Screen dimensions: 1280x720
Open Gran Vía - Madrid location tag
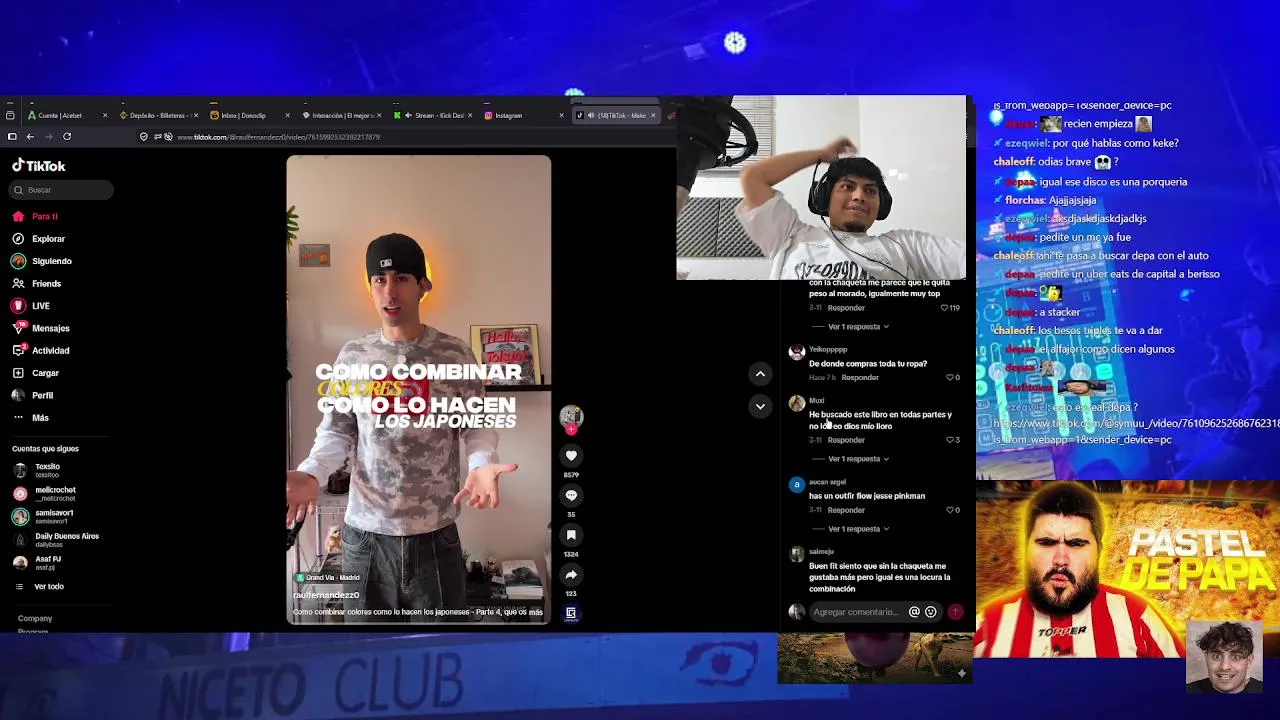click(327, 578)
